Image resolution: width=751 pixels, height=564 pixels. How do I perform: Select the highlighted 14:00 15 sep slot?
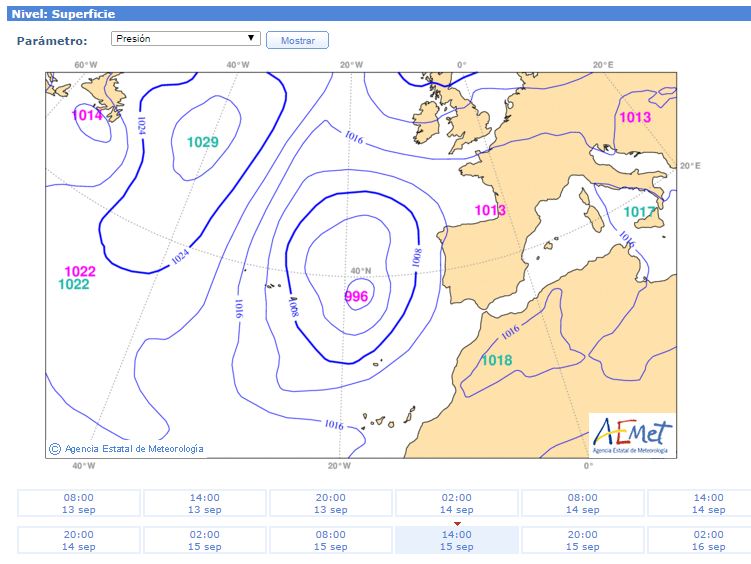tap(456, 540)
